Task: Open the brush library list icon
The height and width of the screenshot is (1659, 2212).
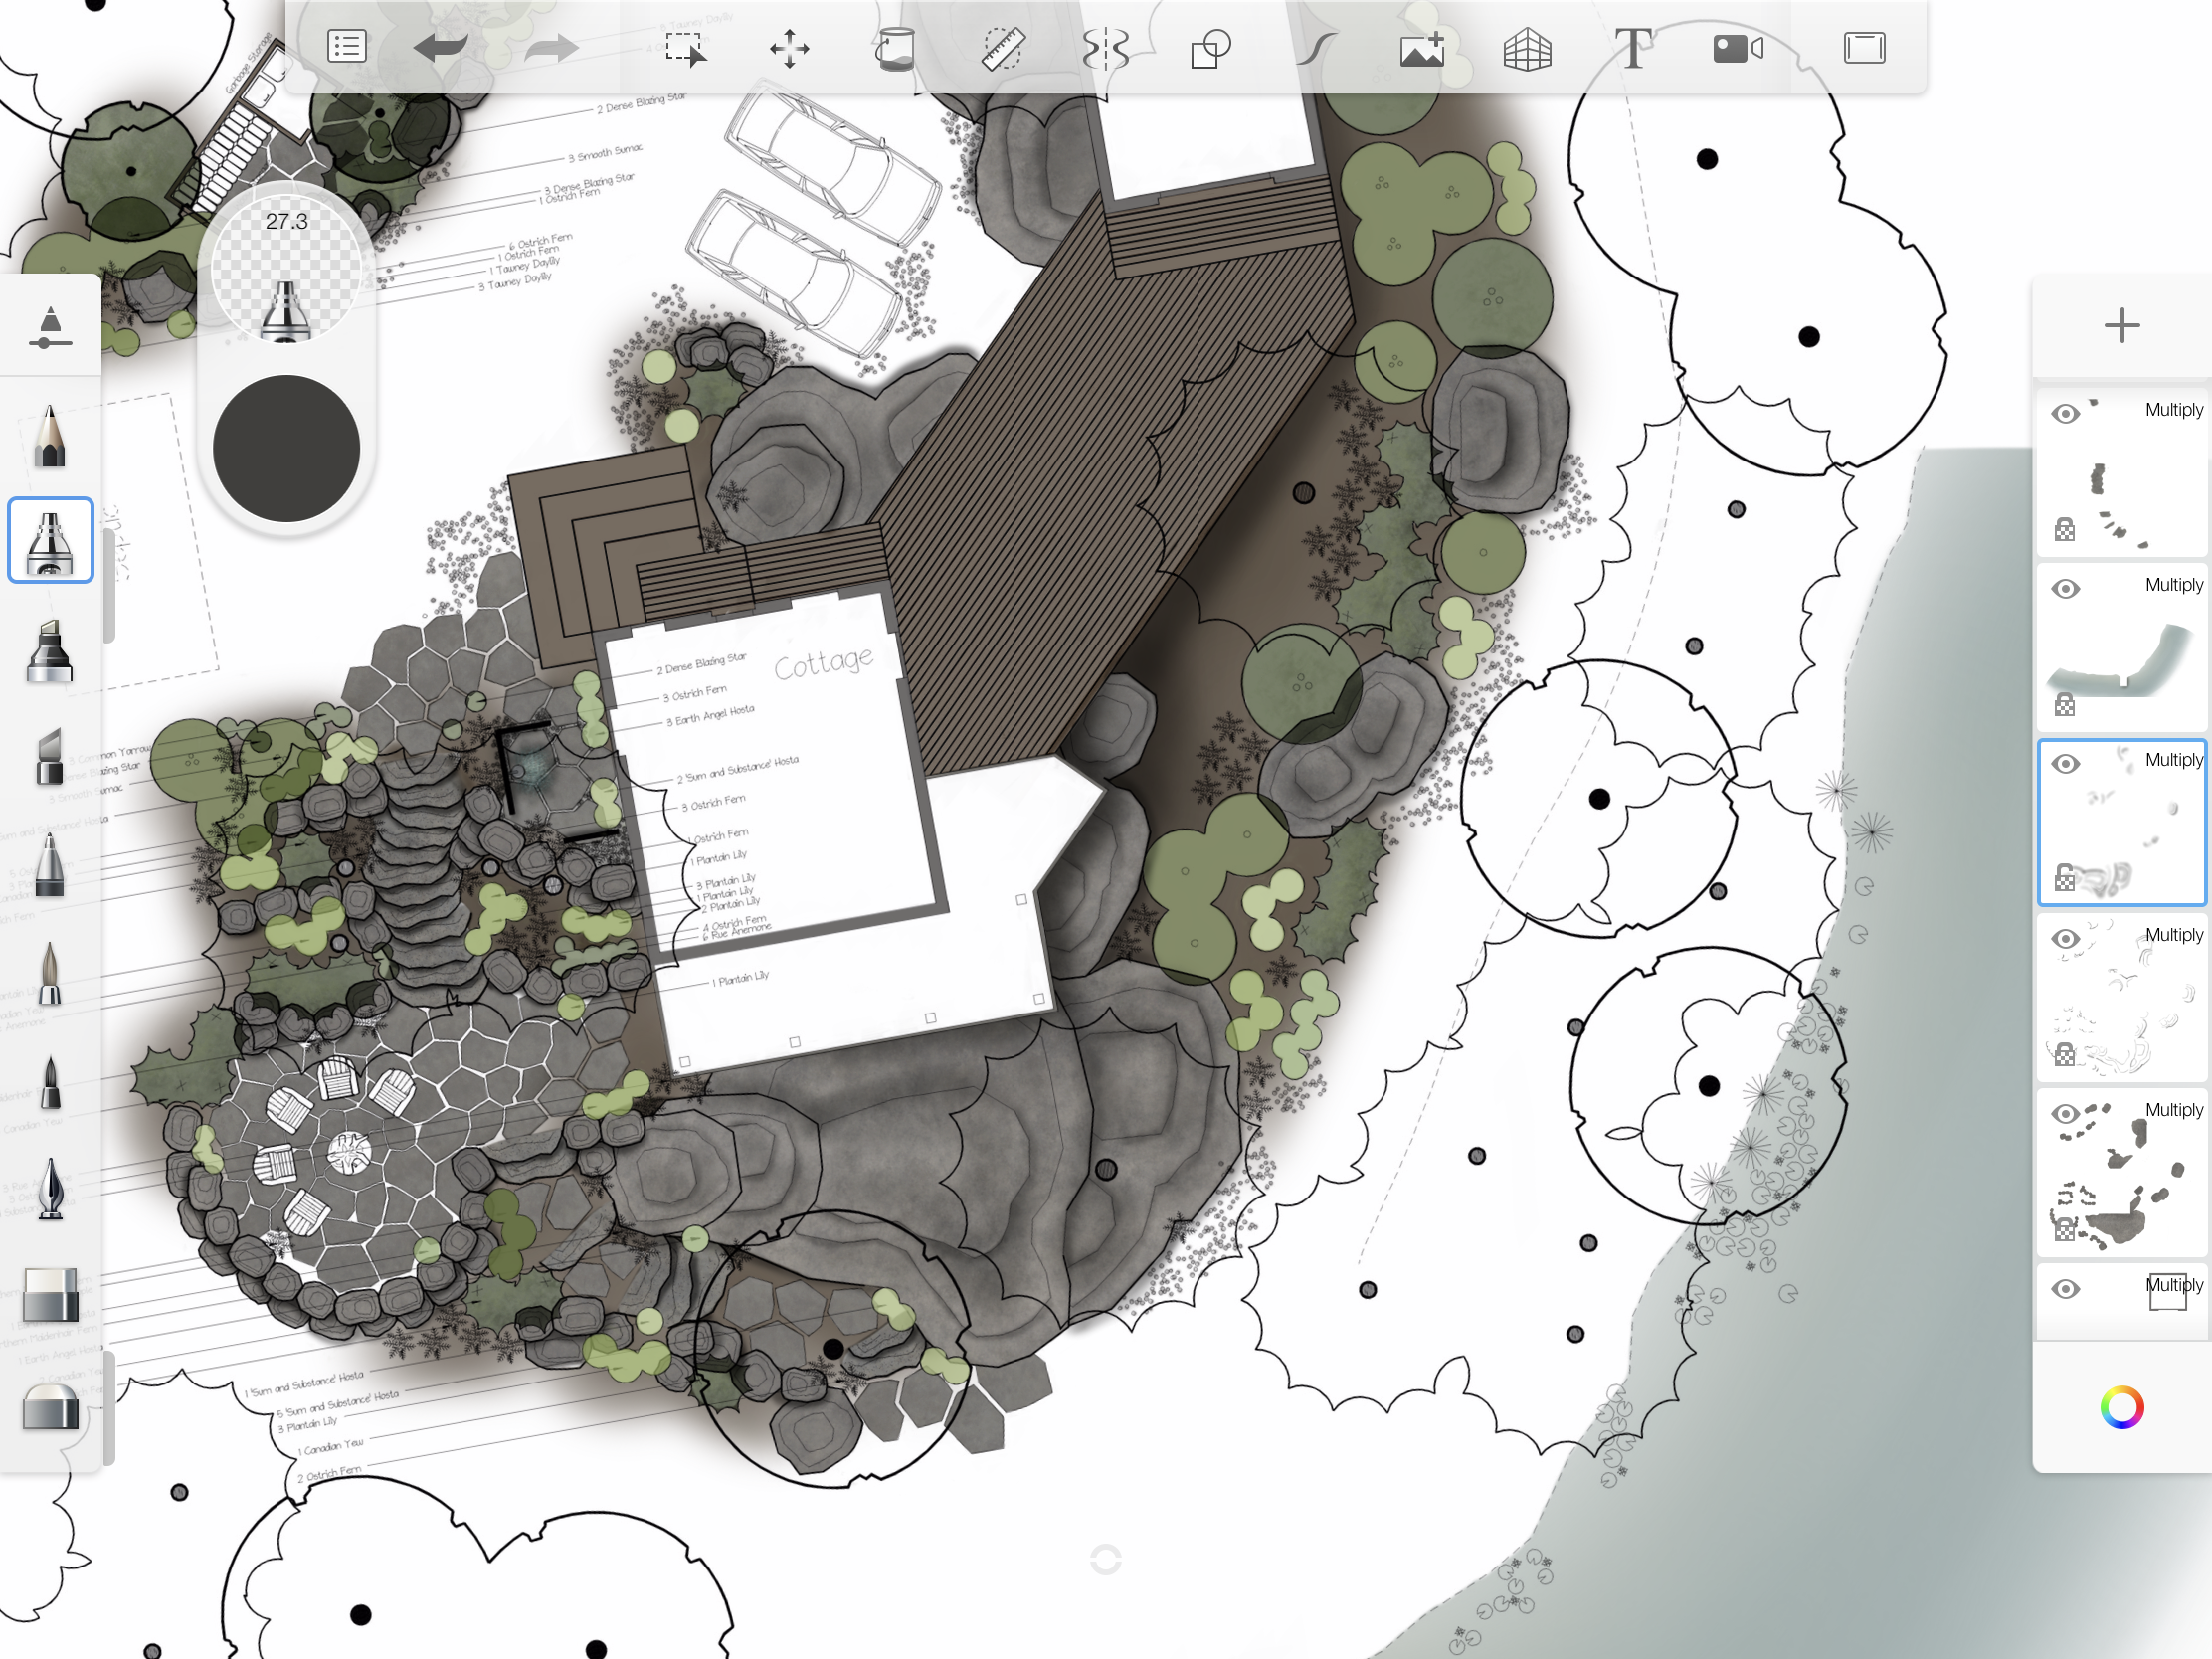Action: click(347, 47)
